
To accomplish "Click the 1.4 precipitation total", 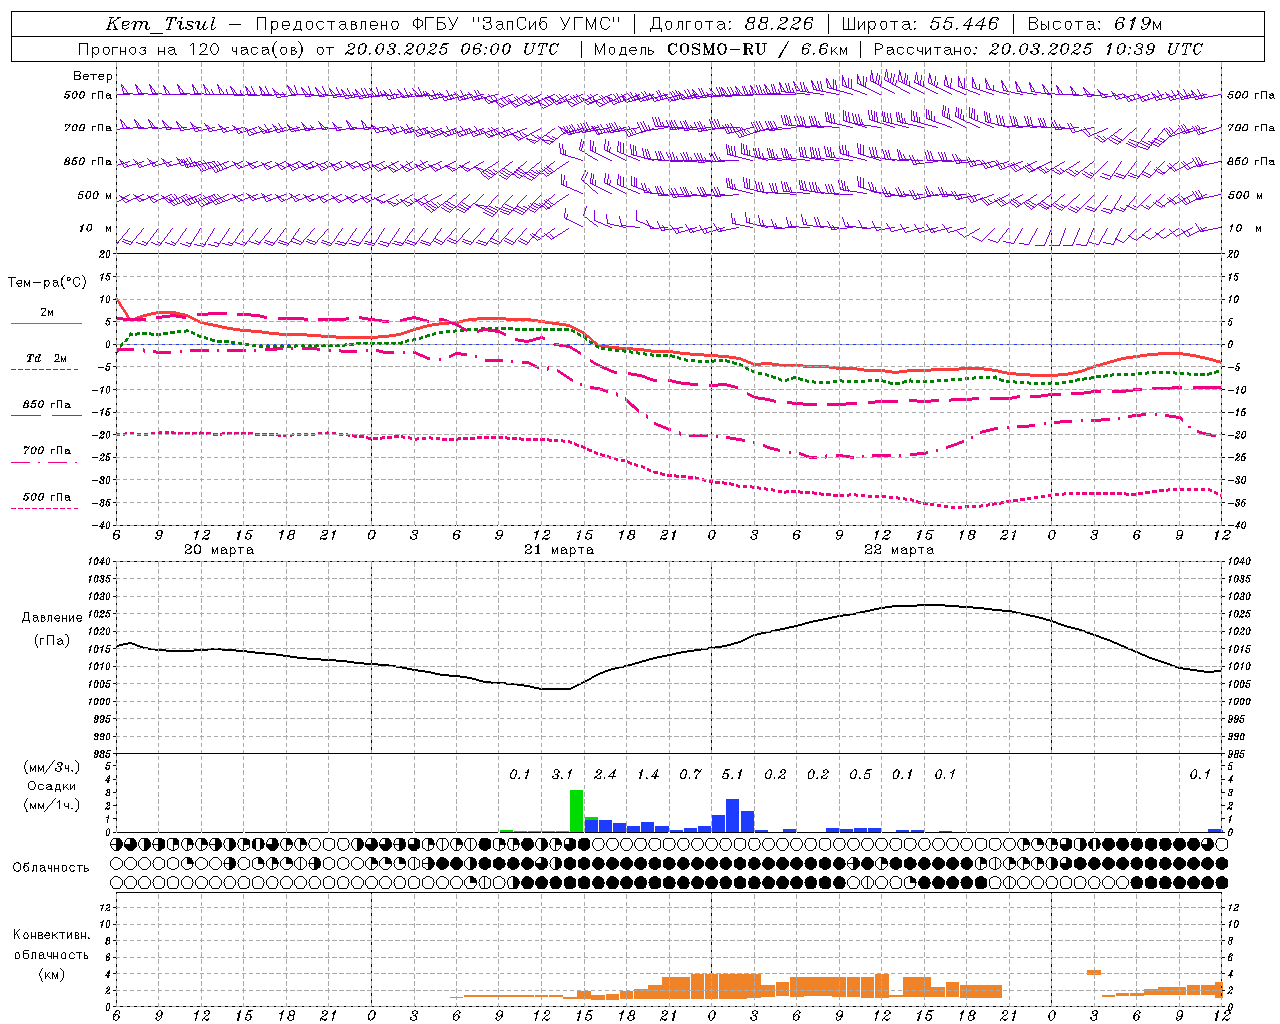I will 648,774.
